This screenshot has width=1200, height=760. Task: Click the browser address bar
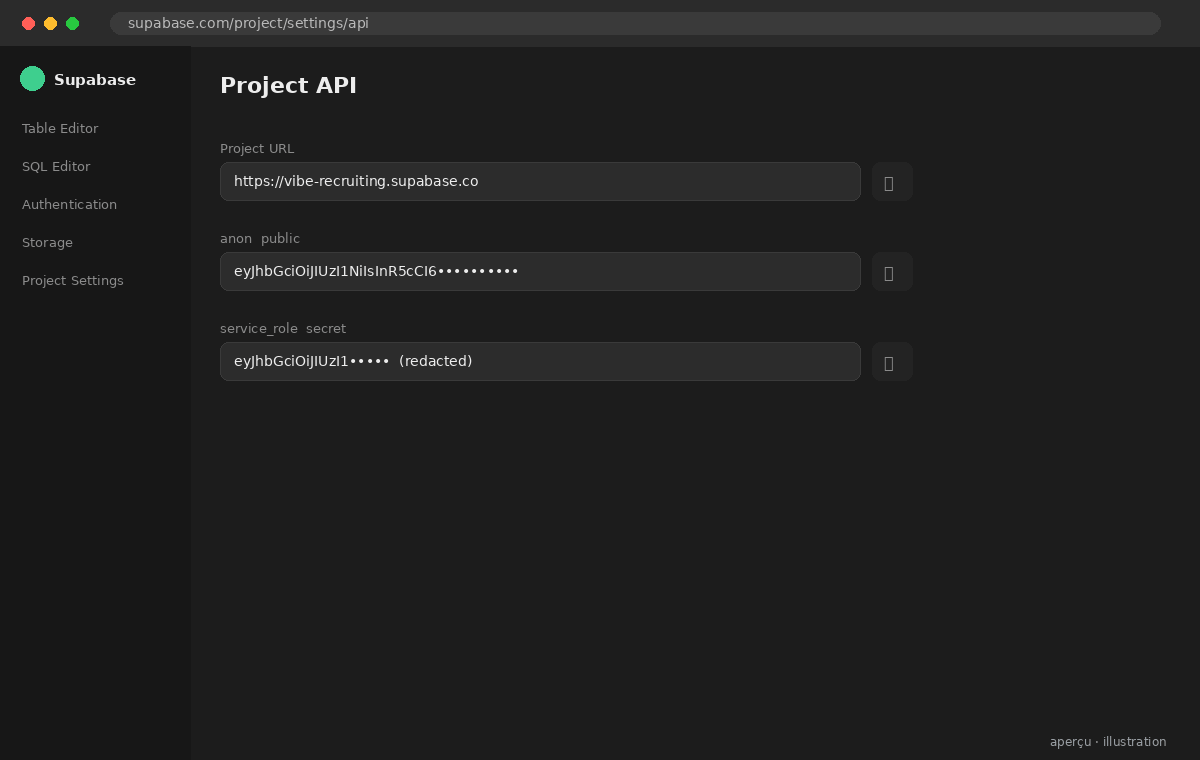[635, 23]
